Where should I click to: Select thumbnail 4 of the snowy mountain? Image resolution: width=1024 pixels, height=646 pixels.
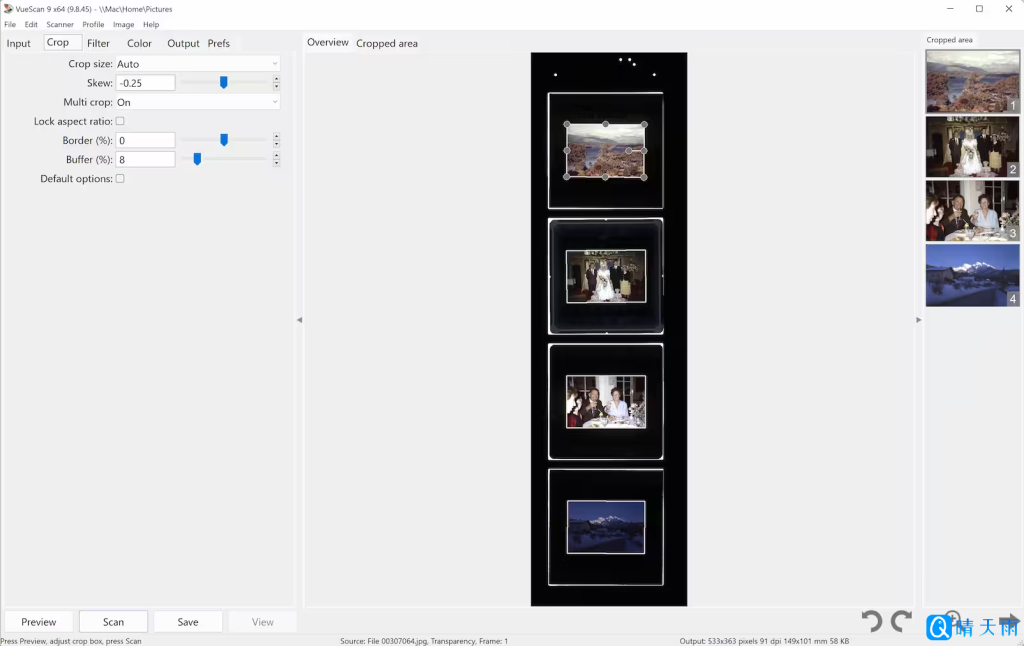pyautogui.click(x=972, y=275)
